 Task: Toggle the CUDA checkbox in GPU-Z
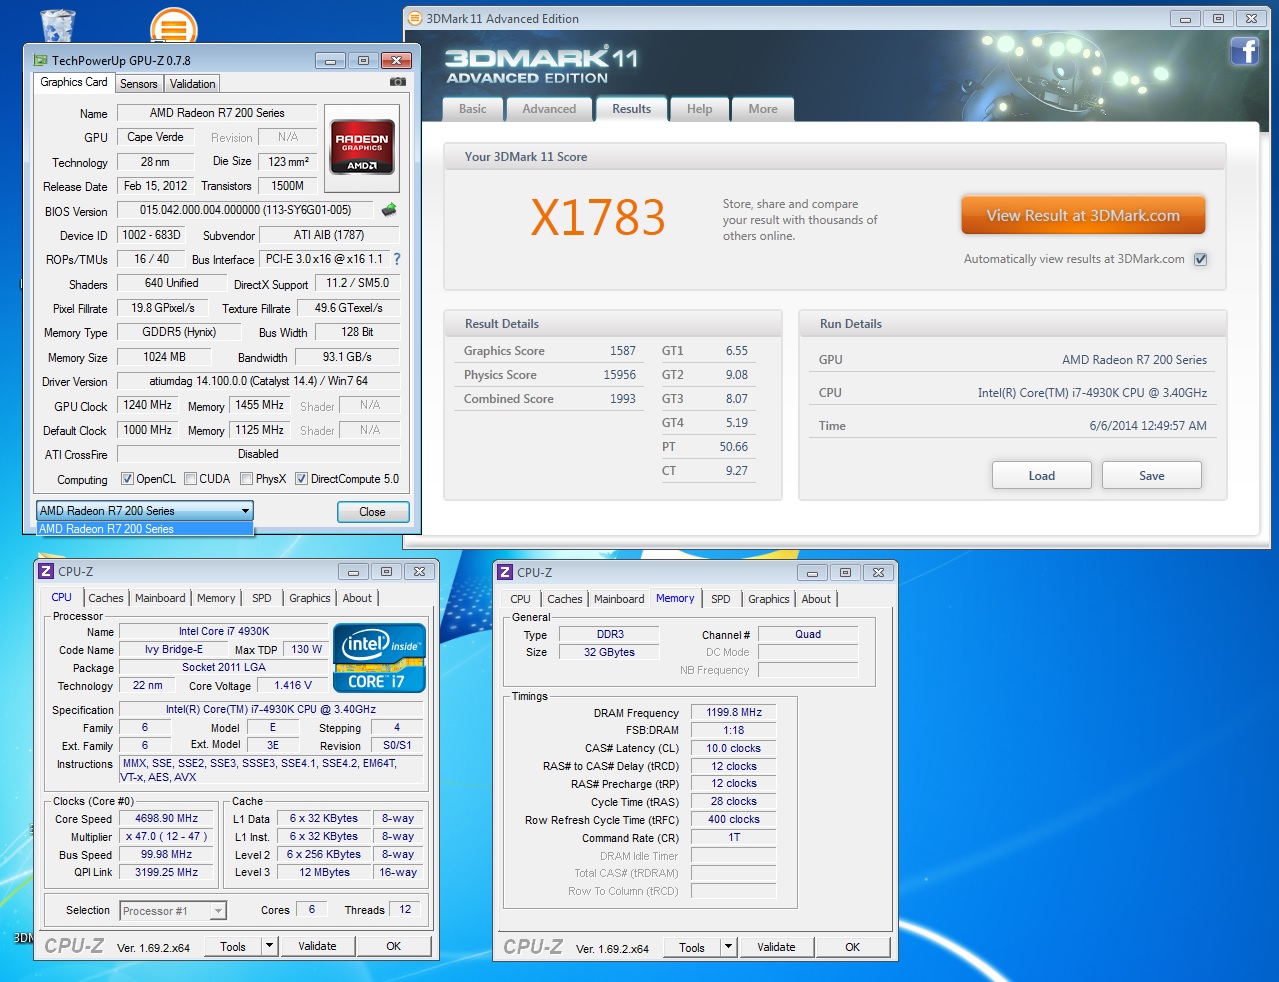190,479
